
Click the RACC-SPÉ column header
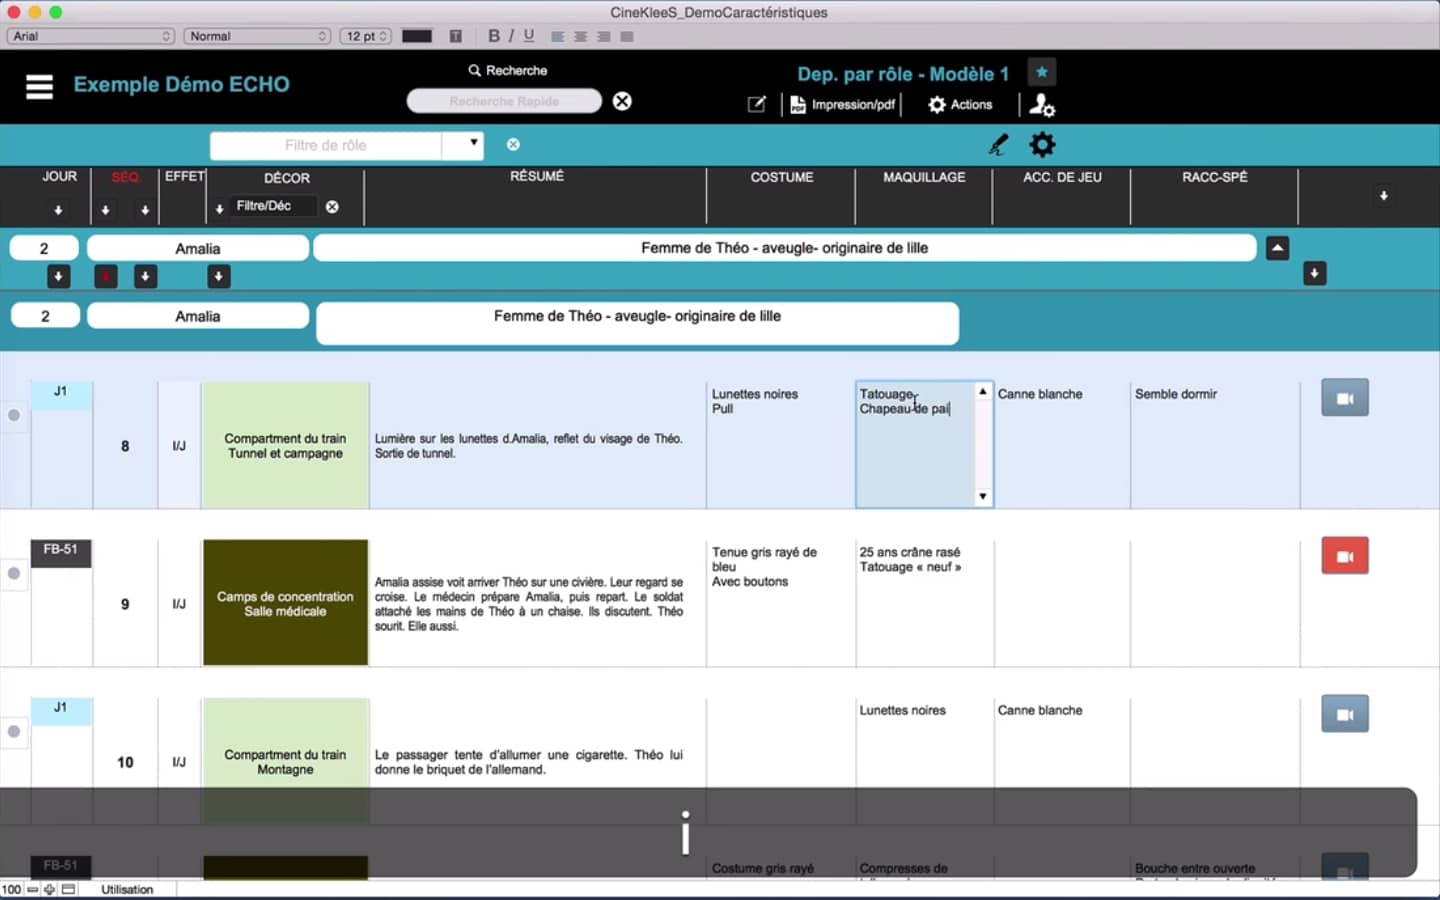tap(1215, 177)
